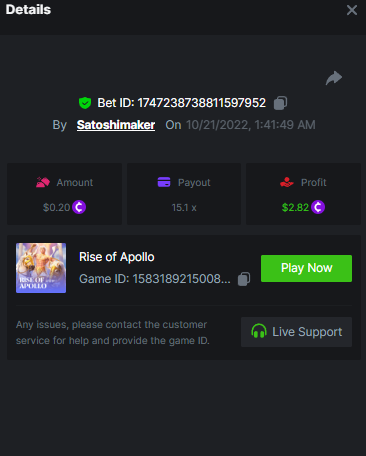This screenshot has height=456, width=366.
Task: Close the Details dialog
Action: 352,10
